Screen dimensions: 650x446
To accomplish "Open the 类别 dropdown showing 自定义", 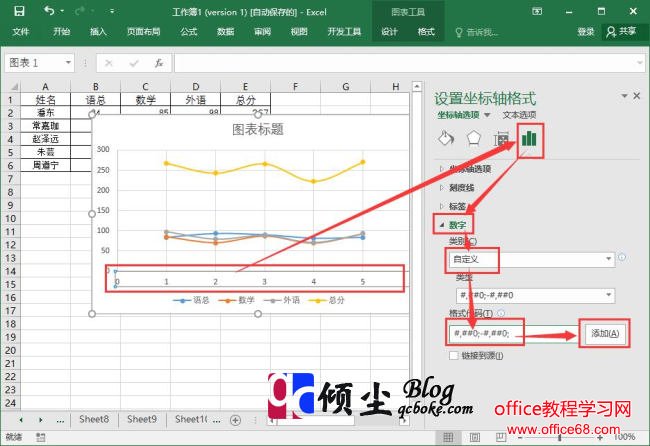I will point(531,259).
